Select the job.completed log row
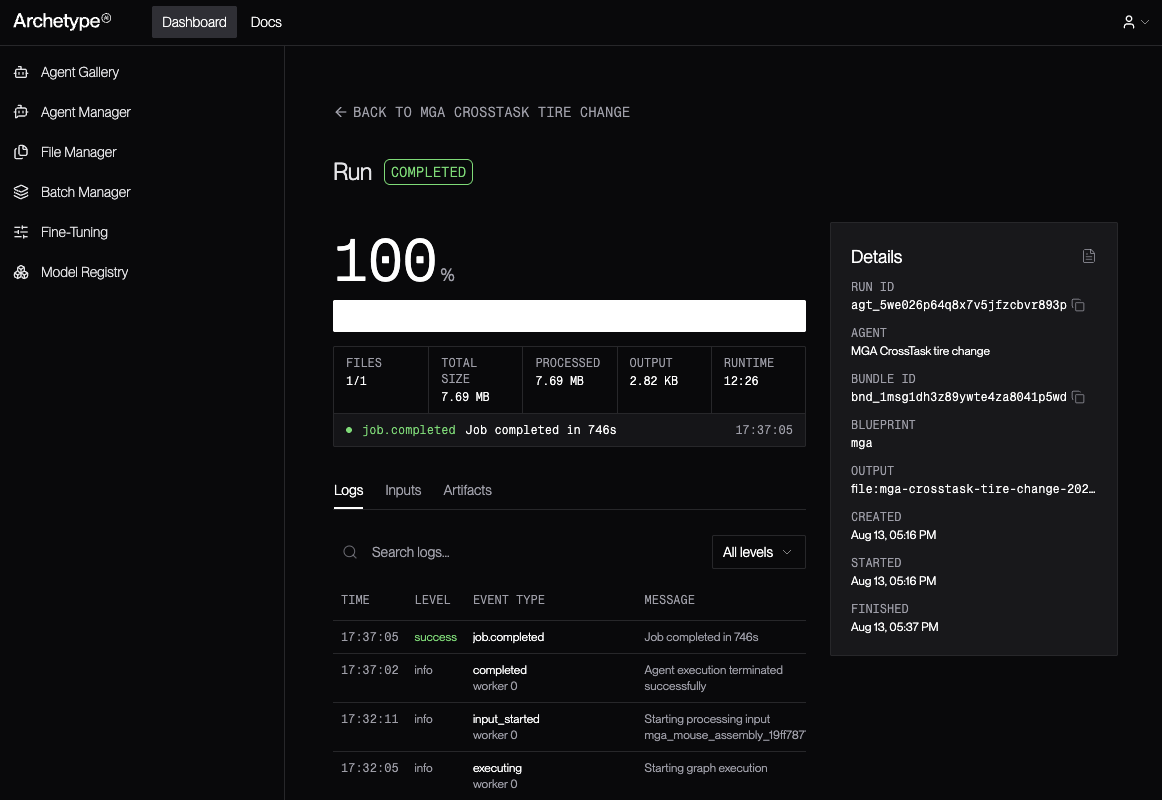 pos(569,637)
